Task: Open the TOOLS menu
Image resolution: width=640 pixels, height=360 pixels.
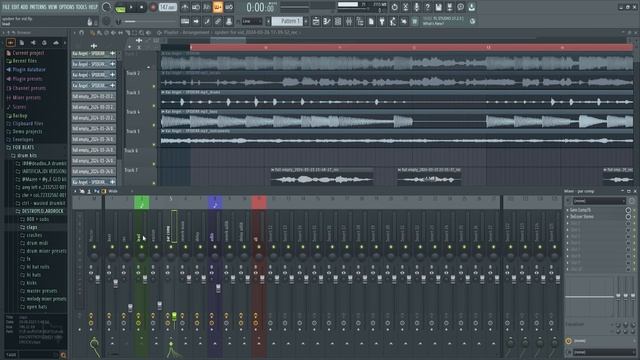Action: point(82,7)
